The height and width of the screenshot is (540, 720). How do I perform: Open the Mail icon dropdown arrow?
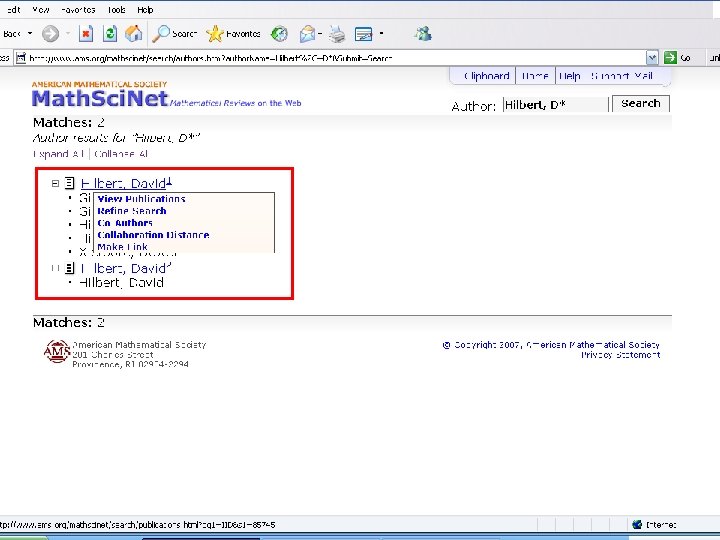pyautogui.click(x=320, y=34)
